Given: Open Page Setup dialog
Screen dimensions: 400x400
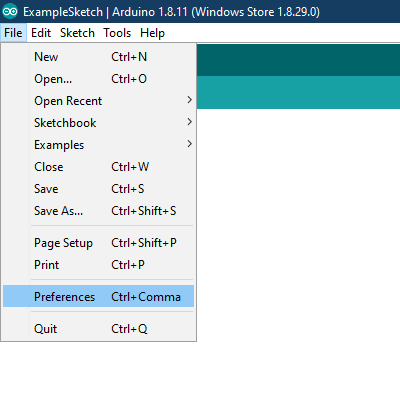Looking at the screenshot, I should click(98, 243).
